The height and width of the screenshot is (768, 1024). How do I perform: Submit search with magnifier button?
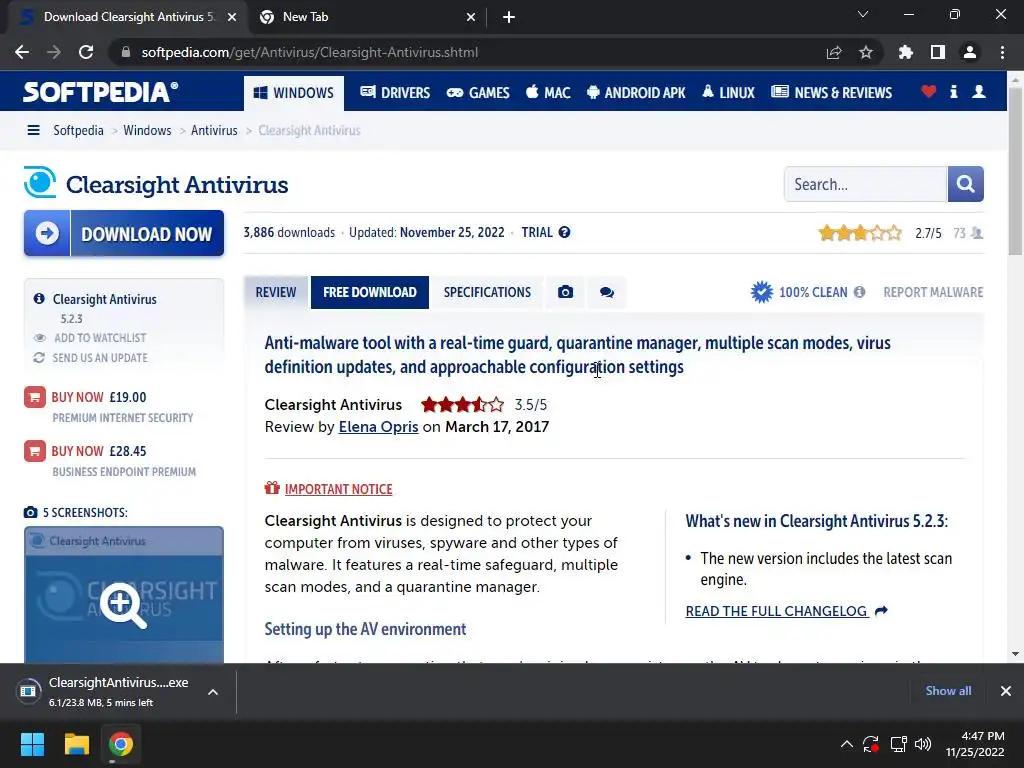pos(965,184)
